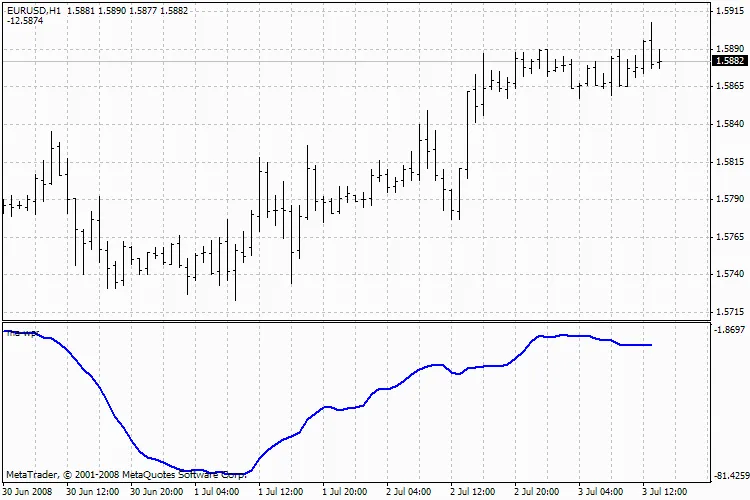Click the right end of the blue indicator line
This screenshot has width=750, height=500.
651,345
